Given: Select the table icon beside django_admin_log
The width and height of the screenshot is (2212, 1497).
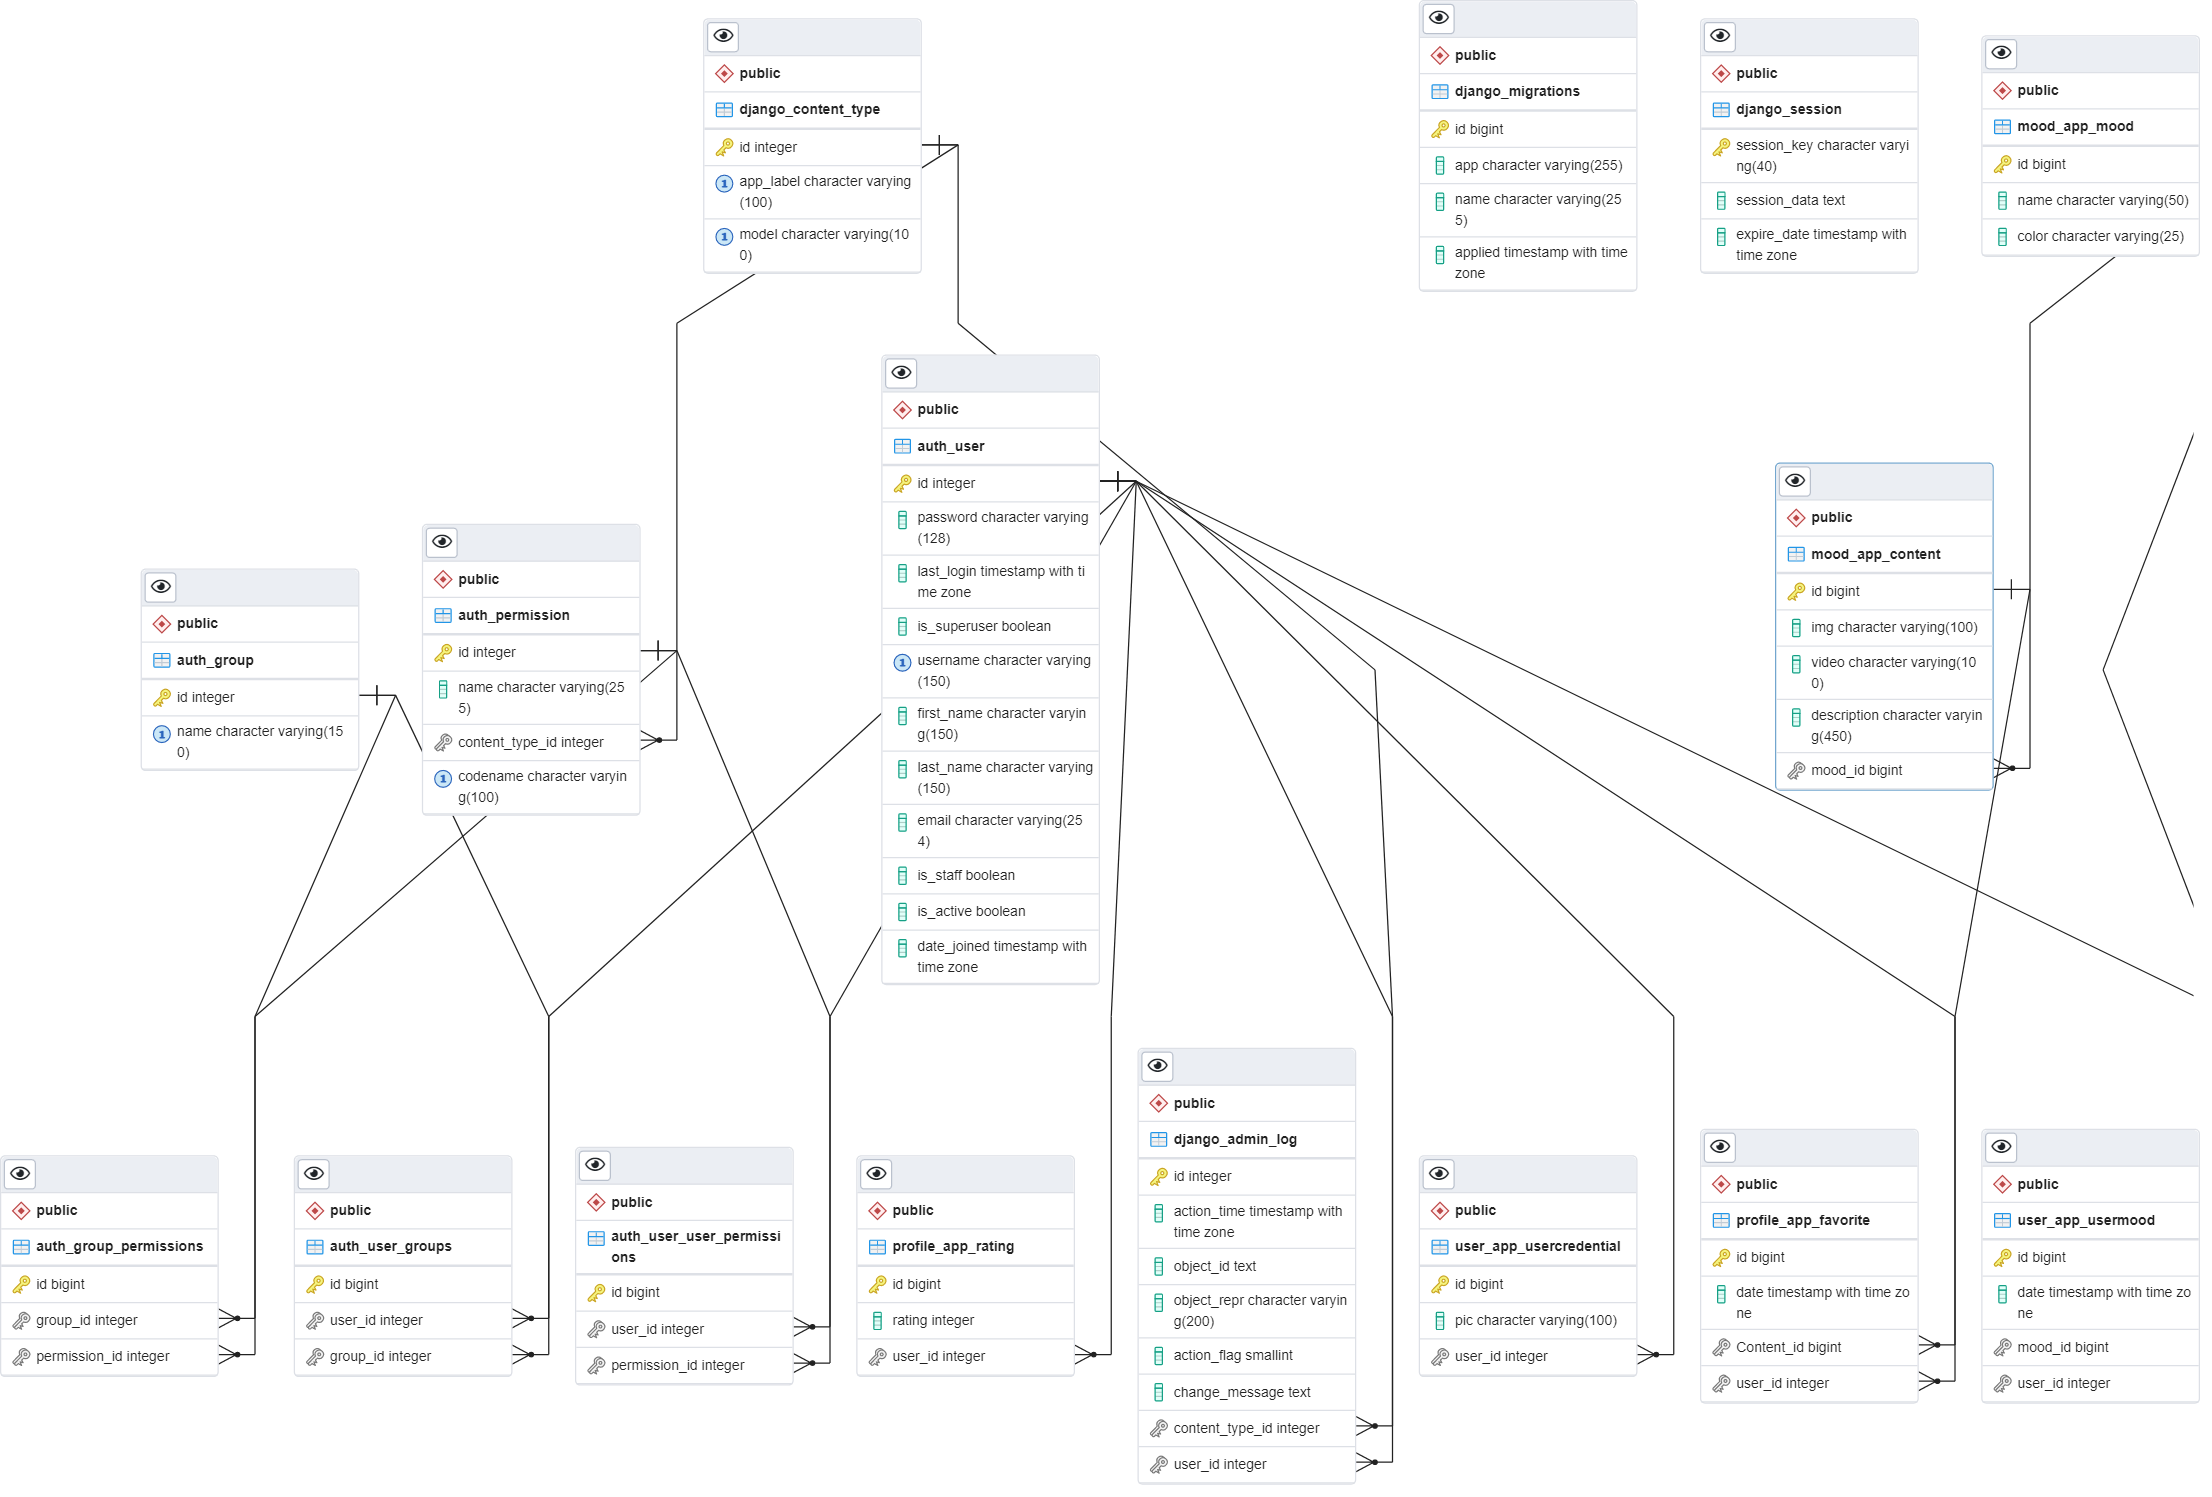Looking at the screenshot, I should 1157,1139.
